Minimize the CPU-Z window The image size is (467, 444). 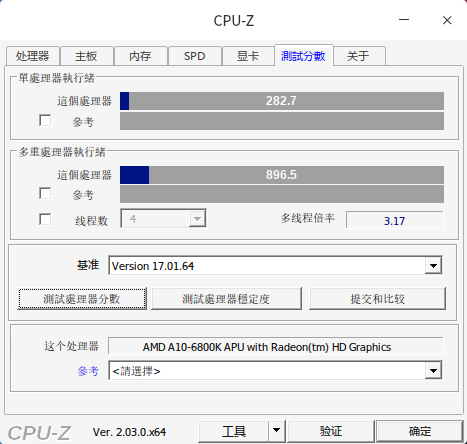click(x=404, y=20)
